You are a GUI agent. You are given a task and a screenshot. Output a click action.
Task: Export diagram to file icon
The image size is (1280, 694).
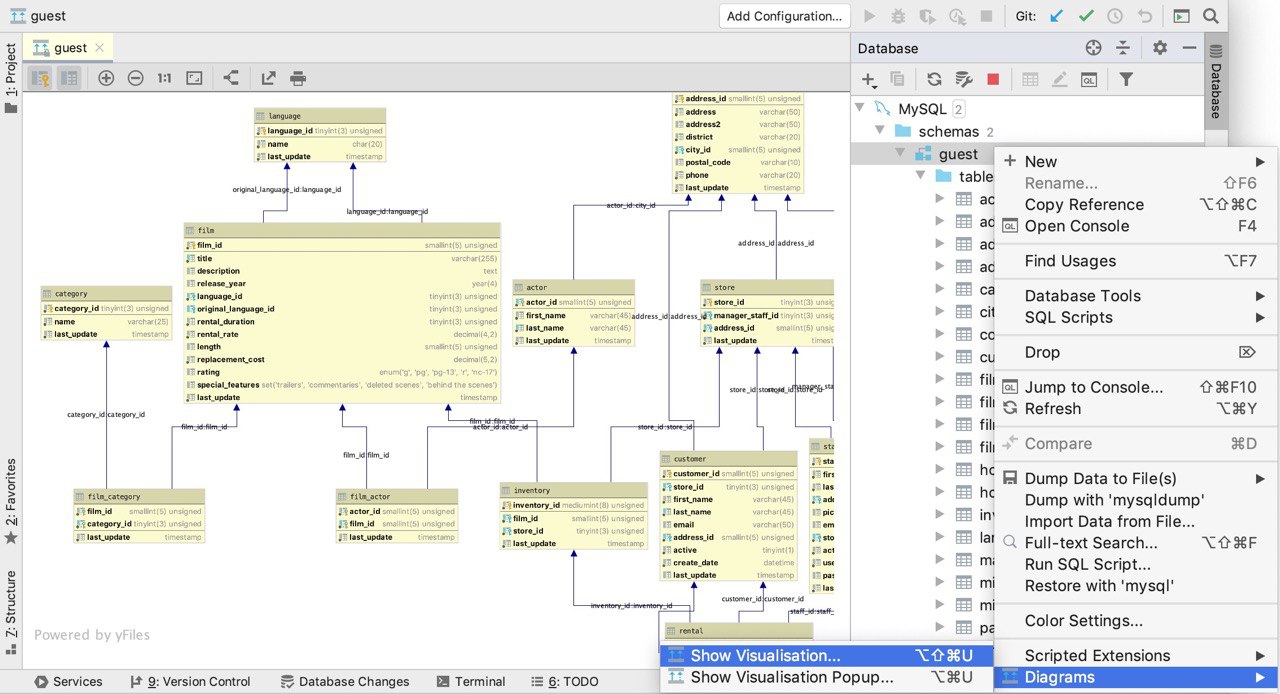click(268, 78)
